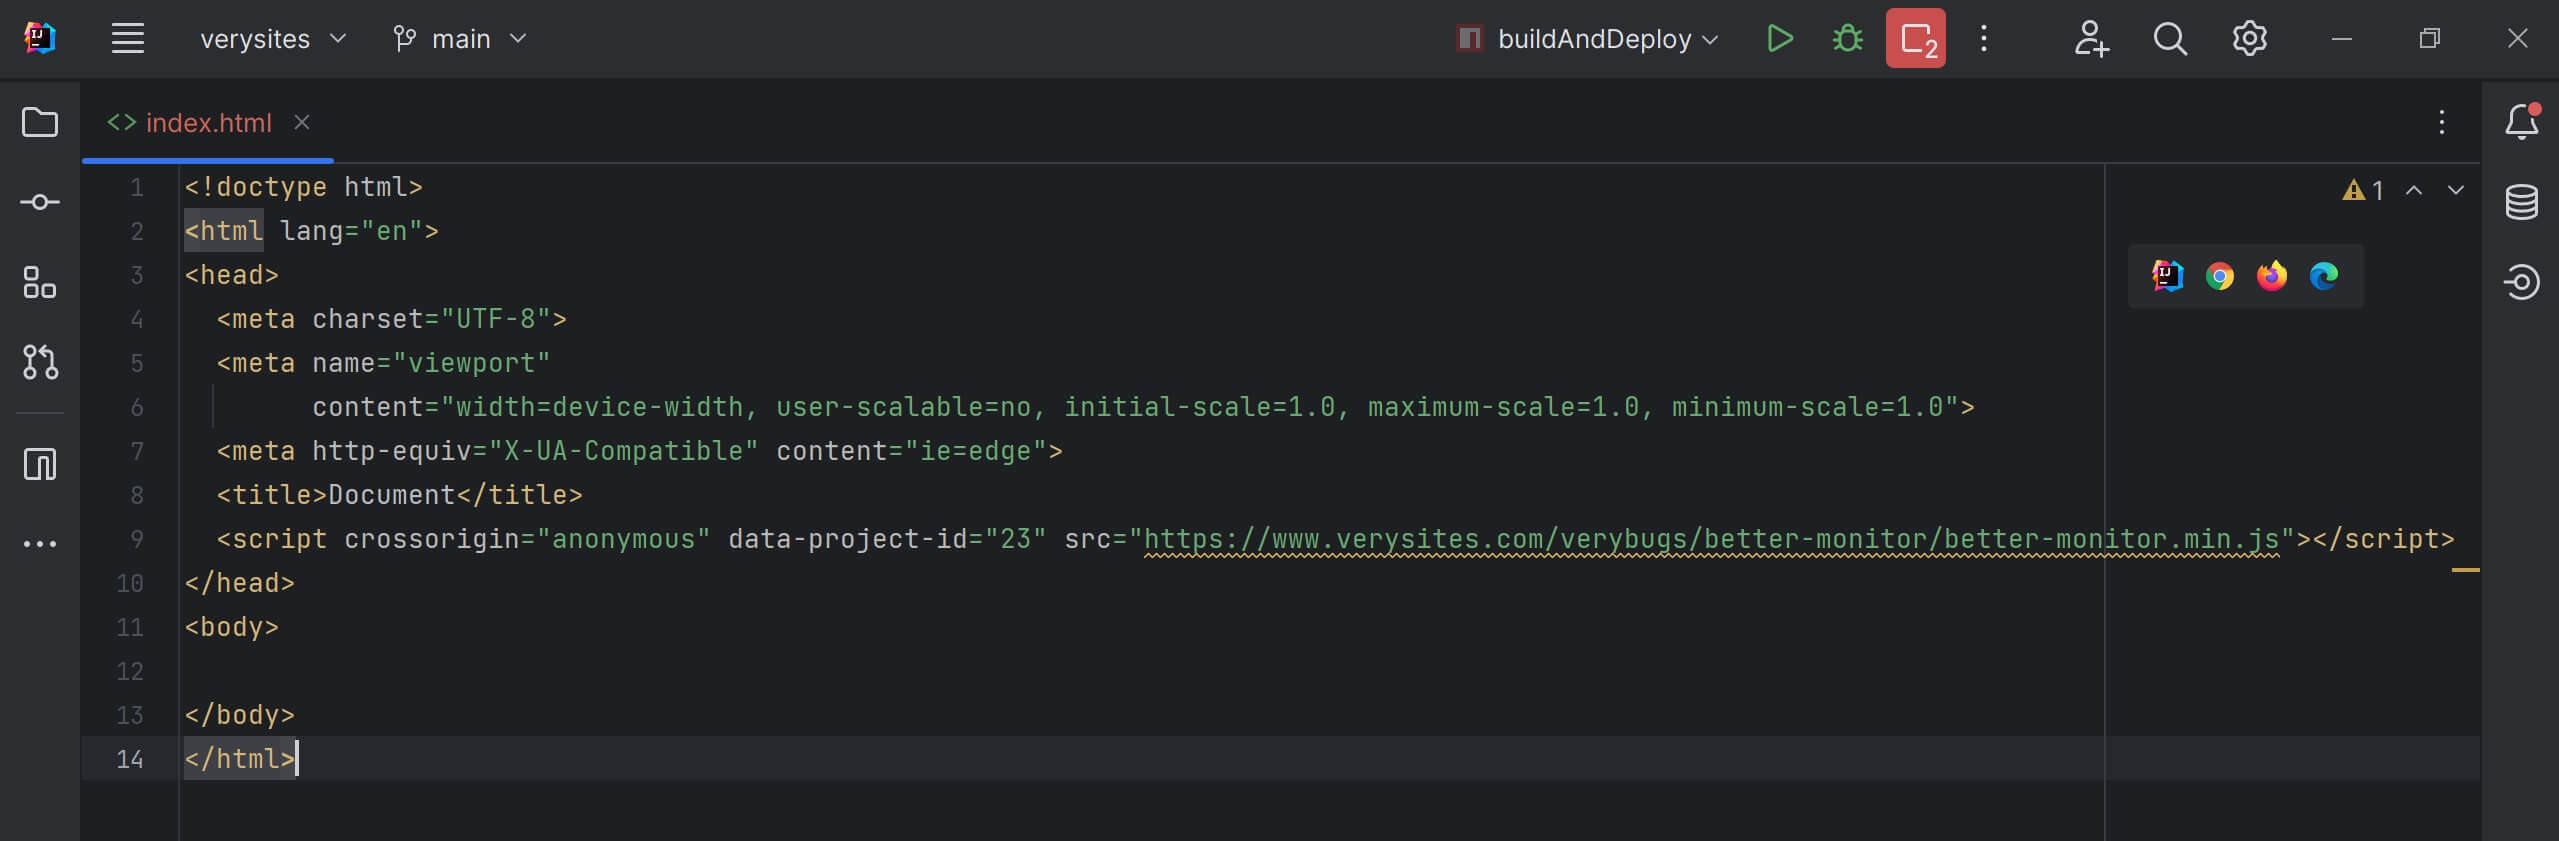2559x841 pixels.
Task: Open Code With Me add-user icon
Action: 2091,39
